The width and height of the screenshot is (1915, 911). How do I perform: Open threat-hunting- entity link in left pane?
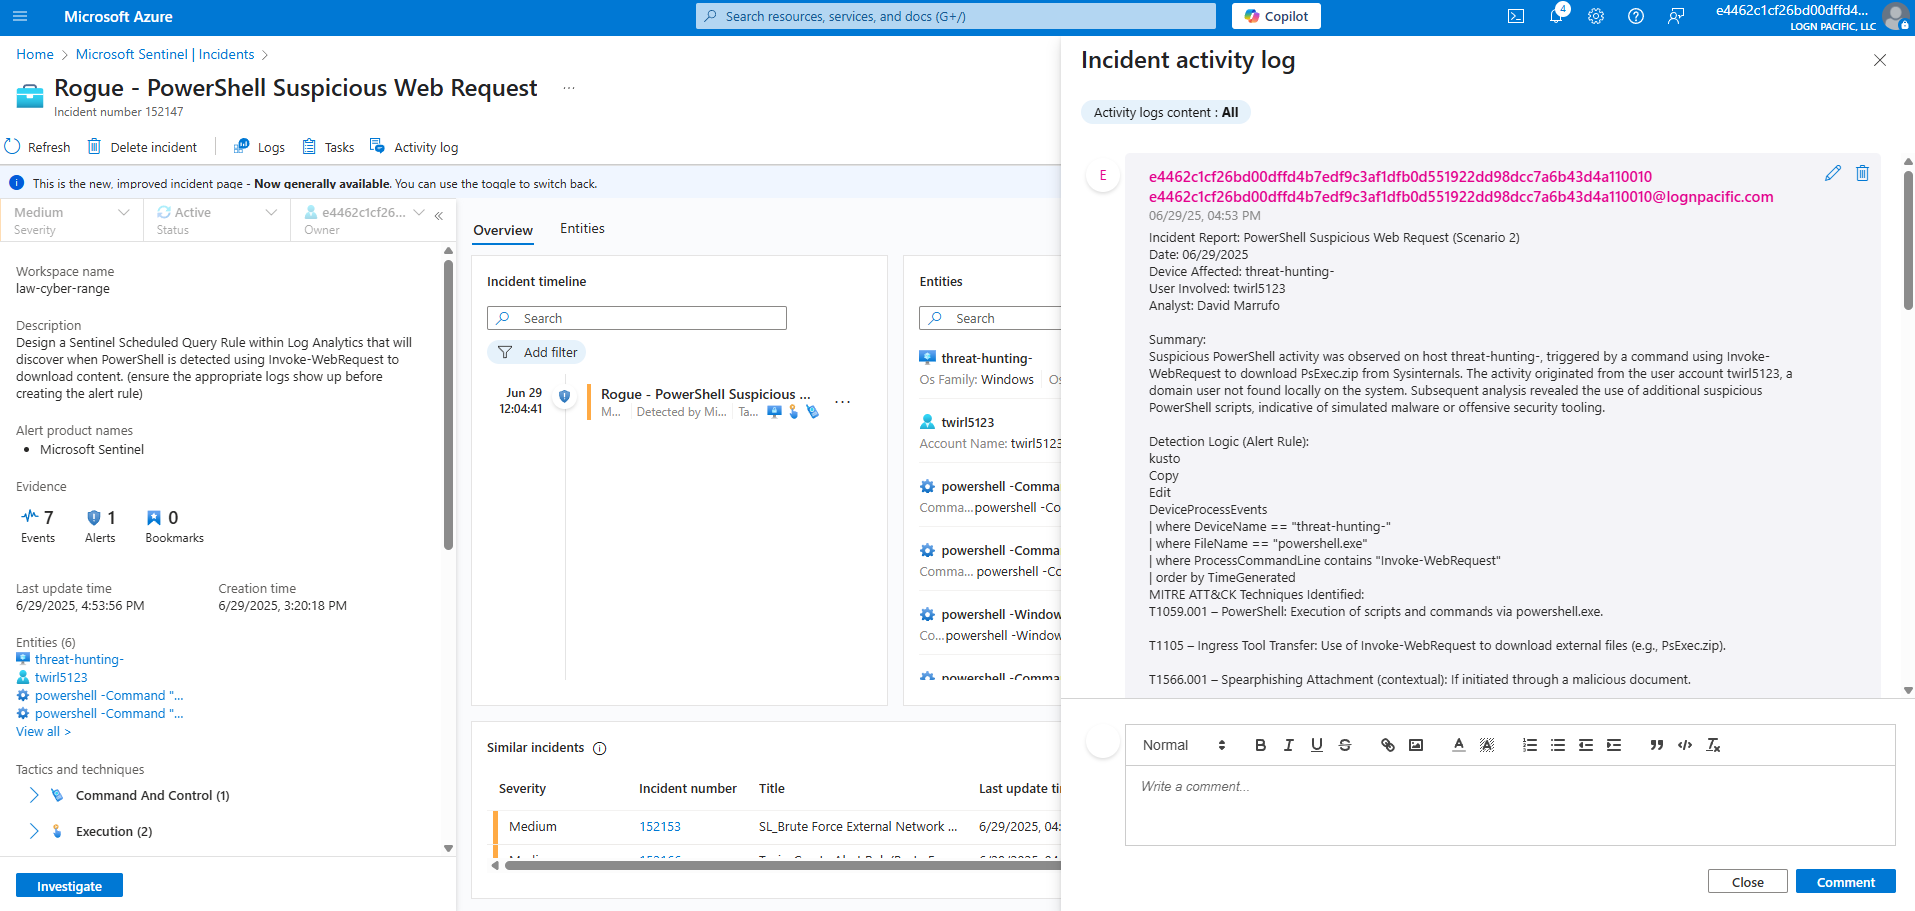79,660
